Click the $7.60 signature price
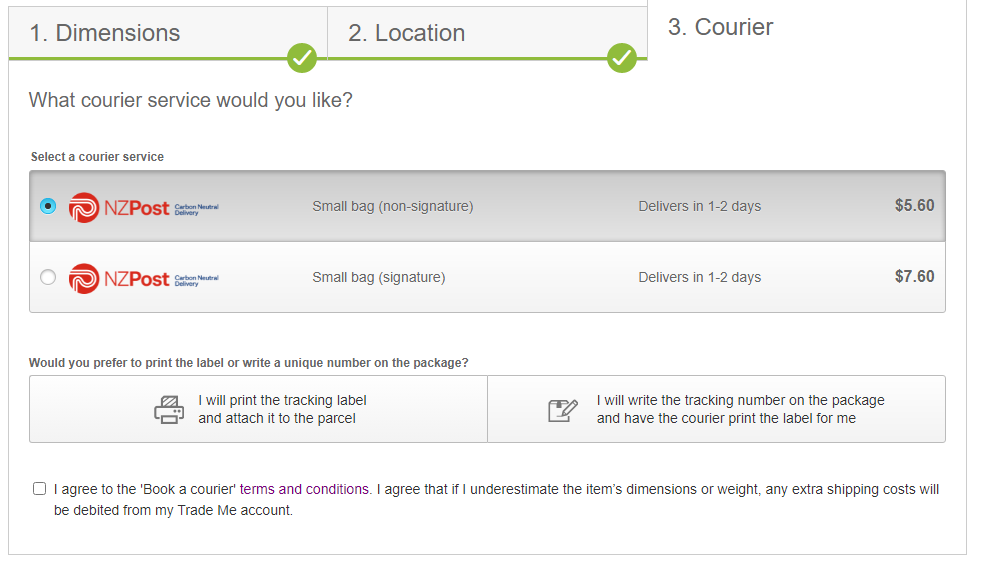 coord(914,277)
